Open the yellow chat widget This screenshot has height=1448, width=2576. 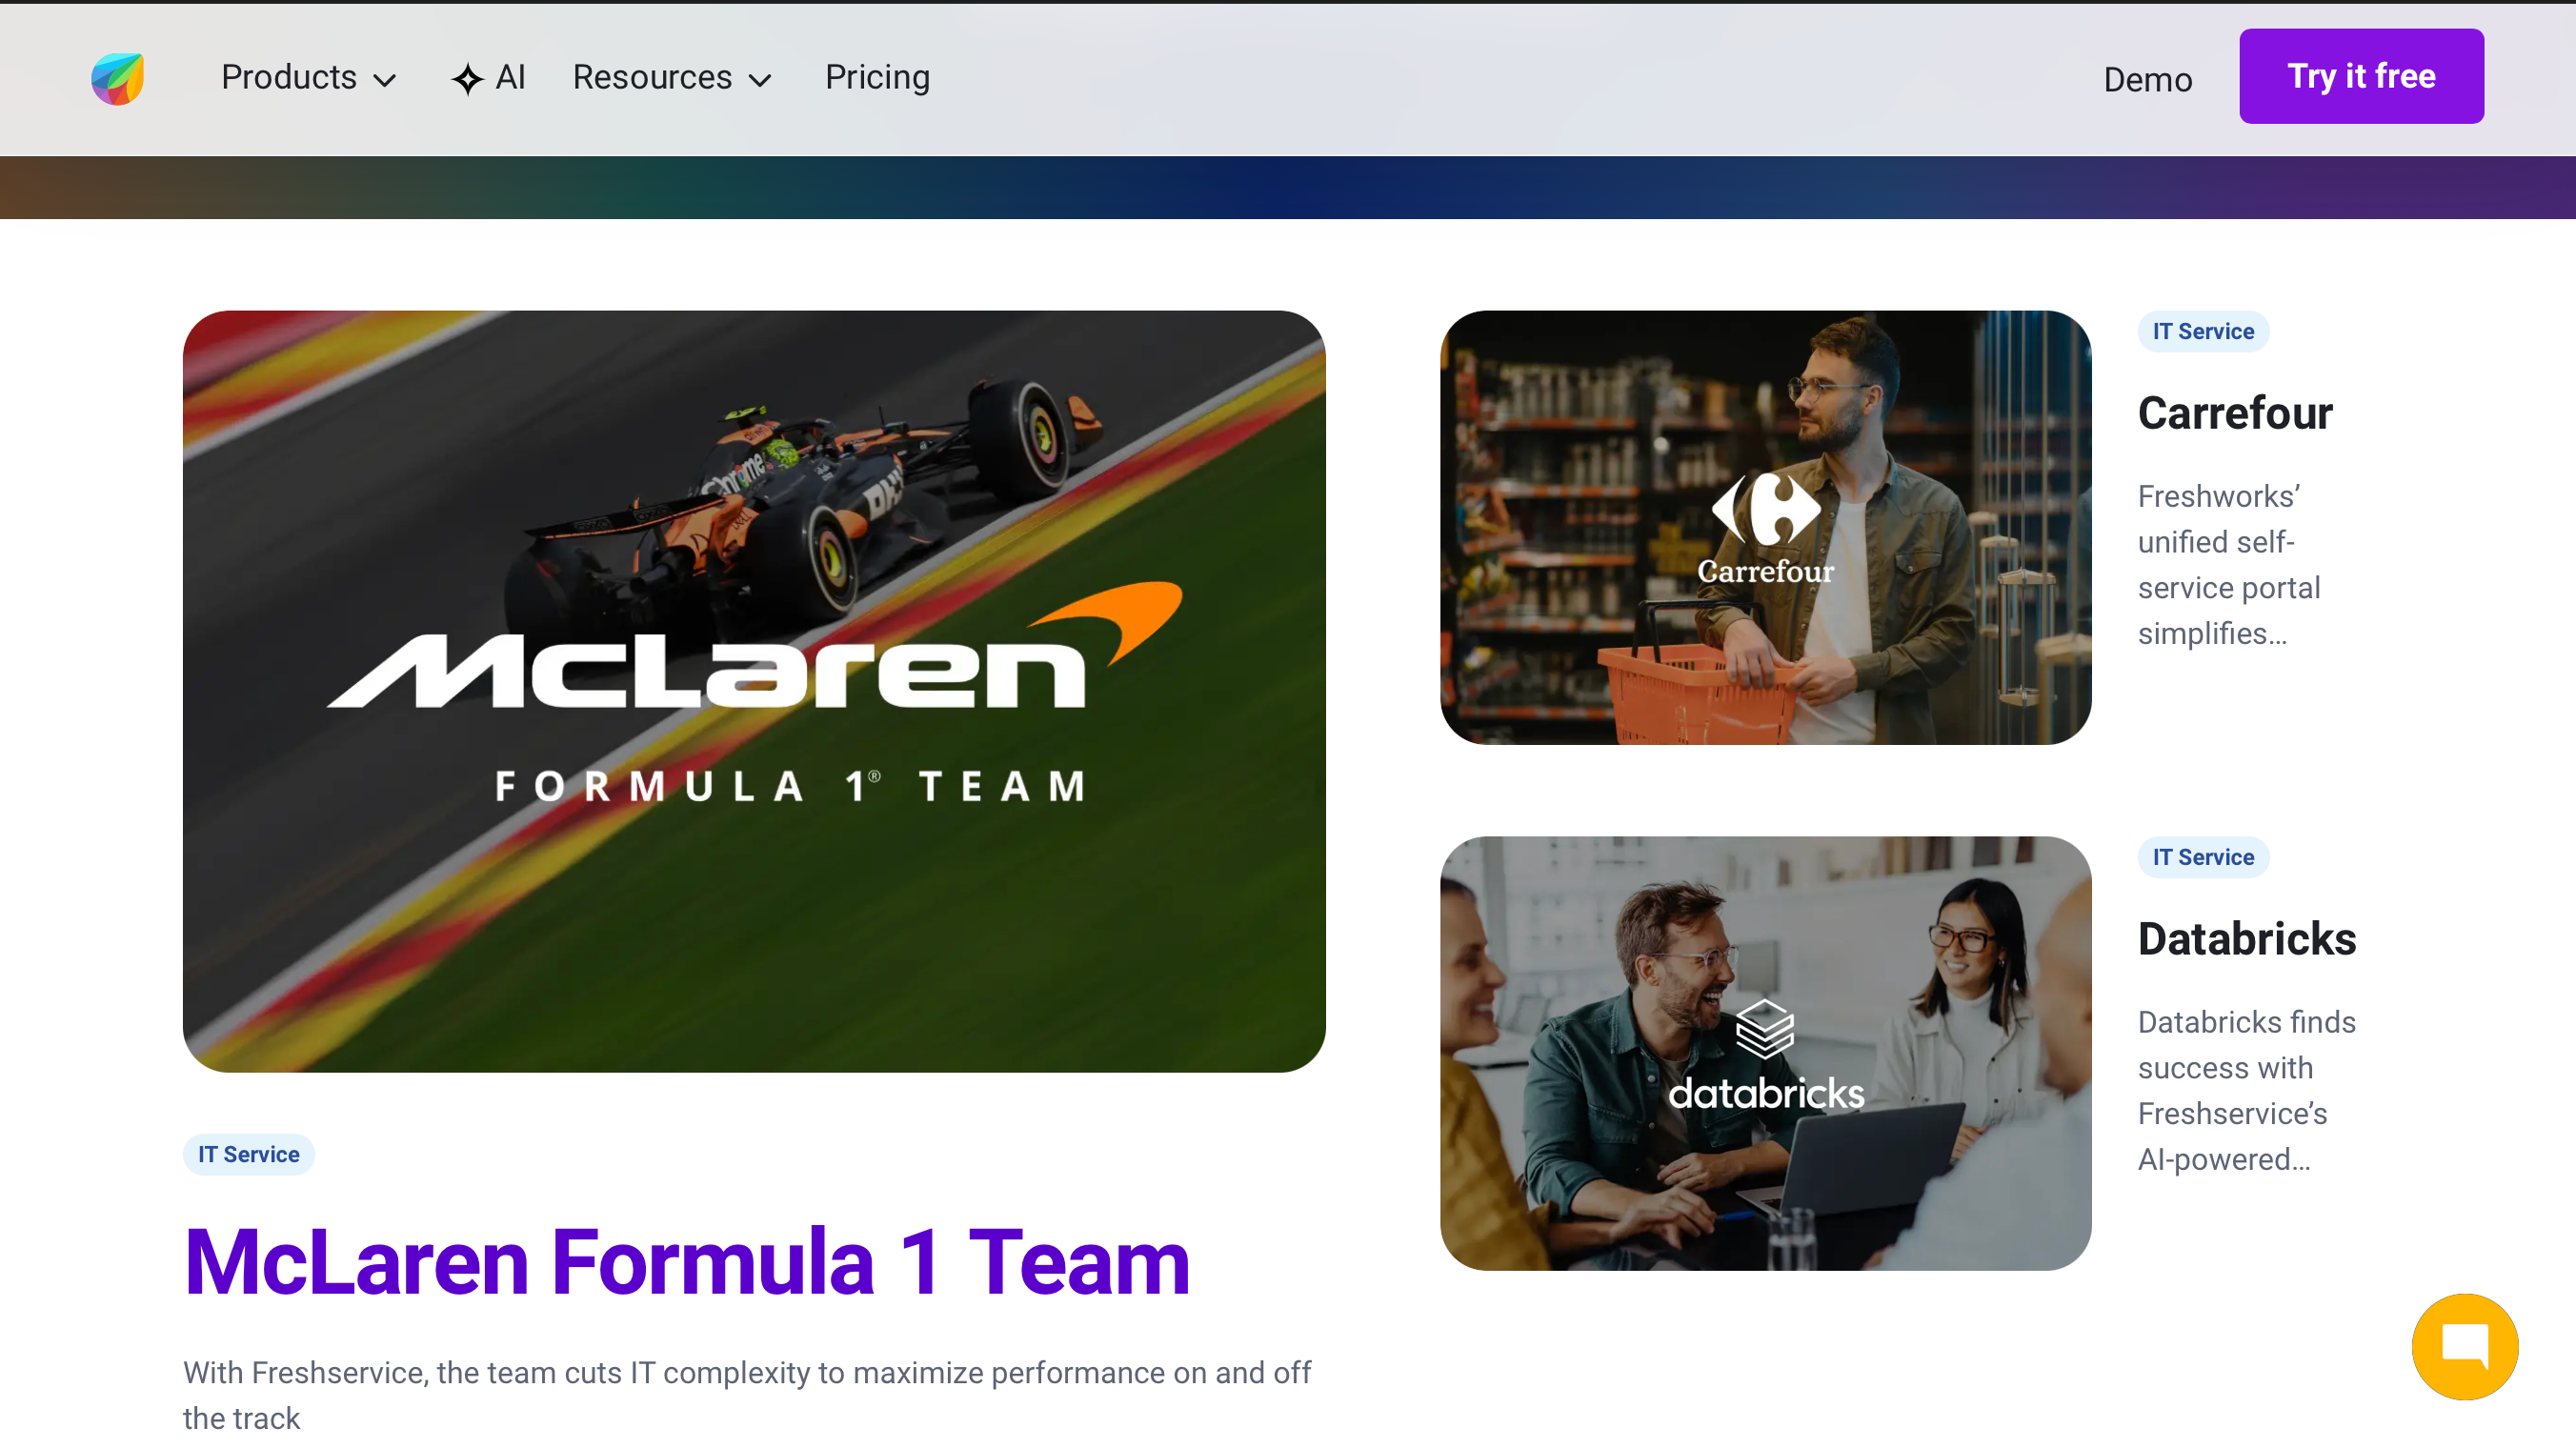point(2464,1346)
